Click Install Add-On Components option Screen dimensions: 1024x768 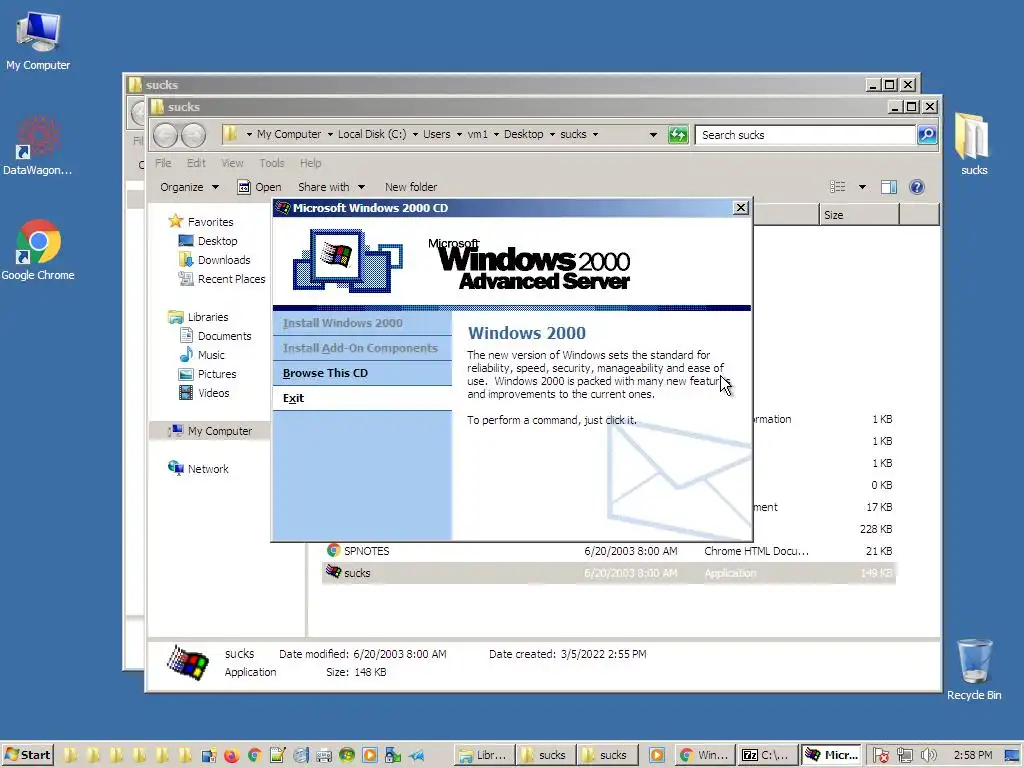click(x=362, y=348)
